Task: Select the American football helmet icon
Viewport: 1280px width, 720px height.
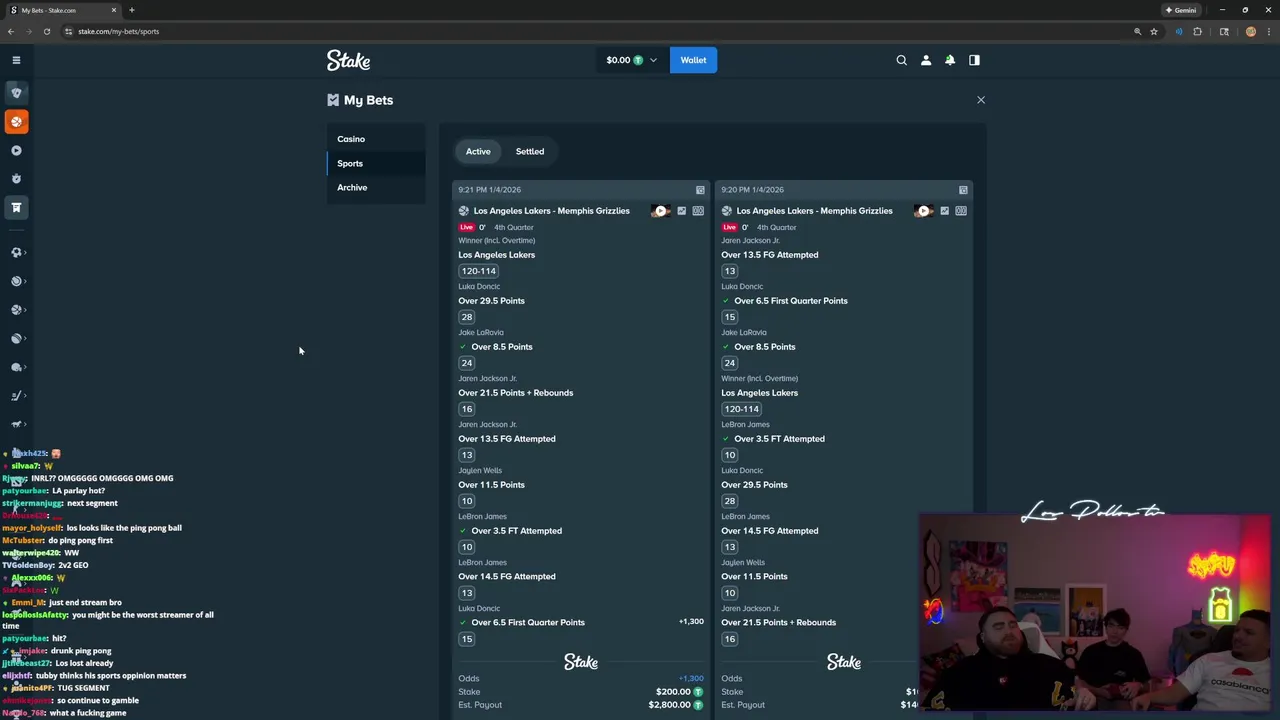Action: [x=16, y=367]
